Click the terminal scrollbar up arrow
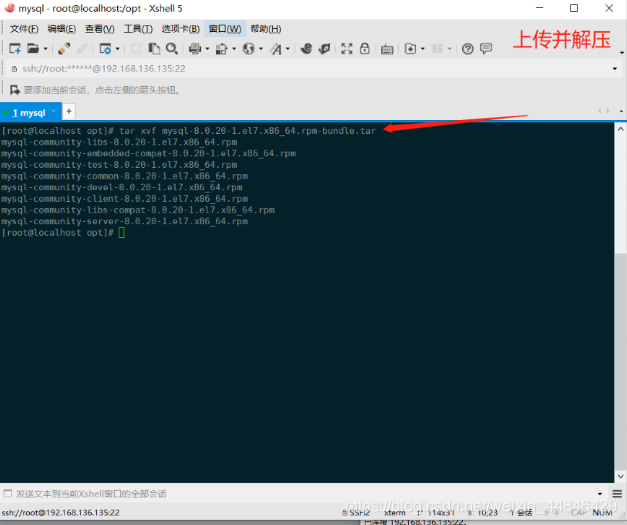This screenshot has height=525, width=627. (621, 129)
